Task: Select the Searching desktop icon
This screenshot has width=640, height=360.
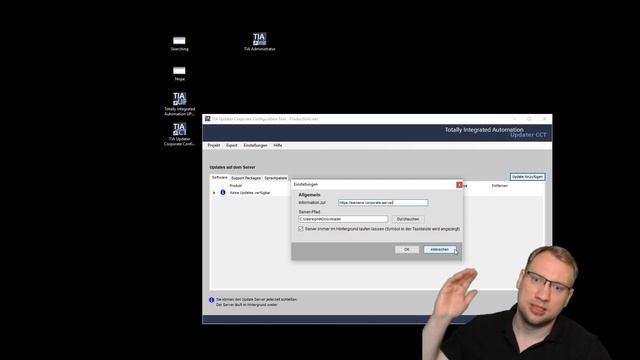Action: tap(179, 43)
